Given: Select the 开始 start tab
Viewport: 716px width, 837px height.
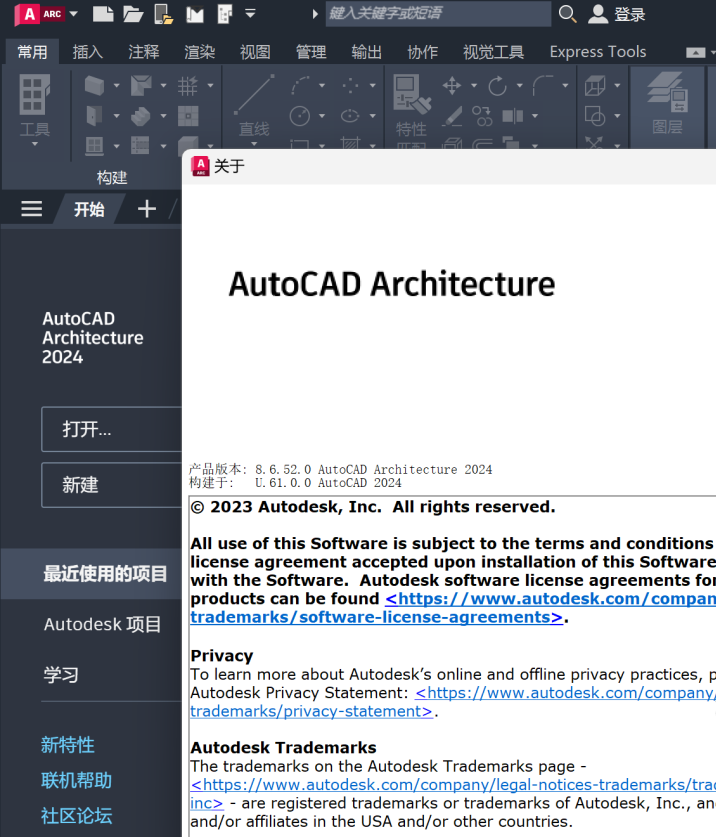Looking at the screenshot, I should coord(89,209).
